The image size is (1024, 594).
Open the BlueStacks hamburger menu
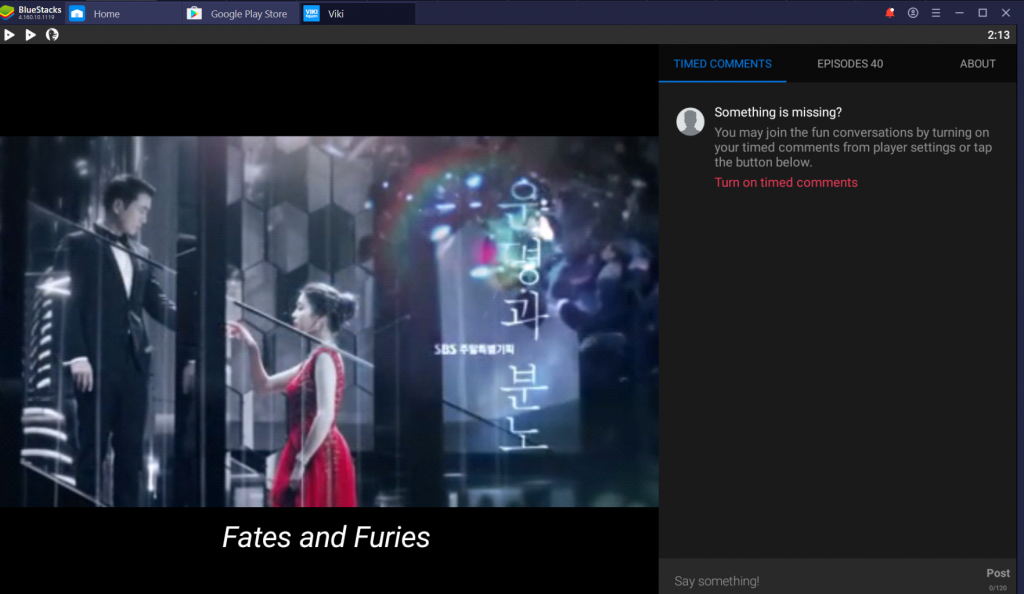coord(936,12)
